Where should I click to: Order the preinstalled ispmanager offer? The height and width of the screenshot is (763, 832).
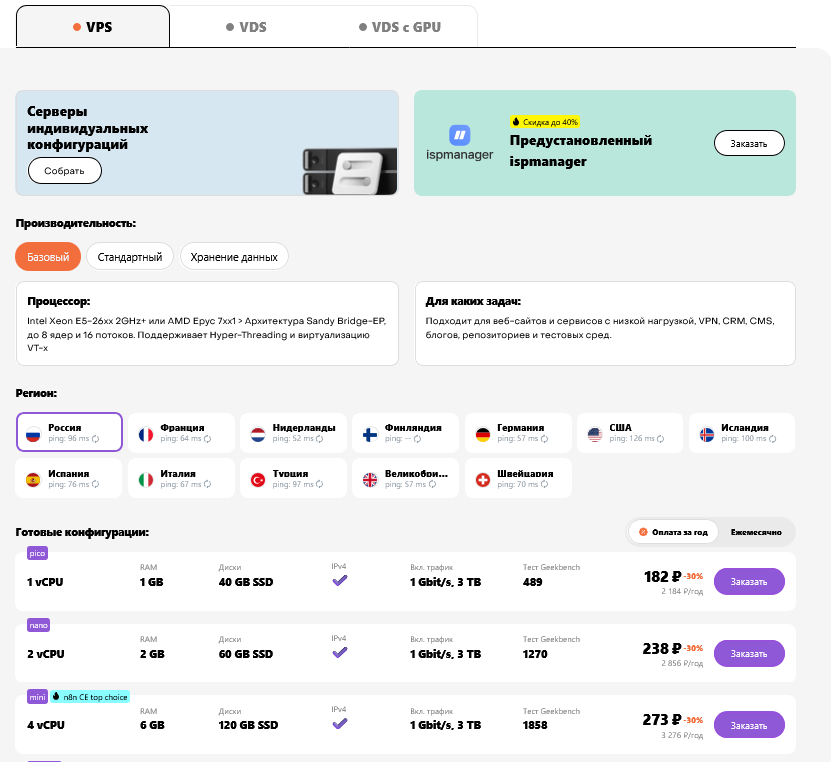748,143
